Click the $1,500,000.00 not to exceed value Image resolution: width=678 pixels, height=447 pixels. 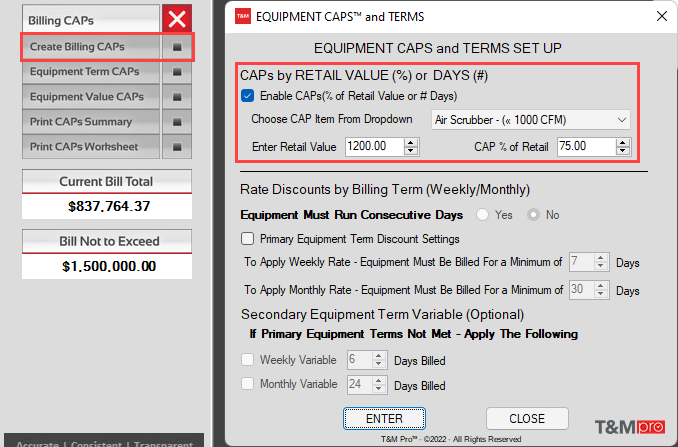pos(109,266)
